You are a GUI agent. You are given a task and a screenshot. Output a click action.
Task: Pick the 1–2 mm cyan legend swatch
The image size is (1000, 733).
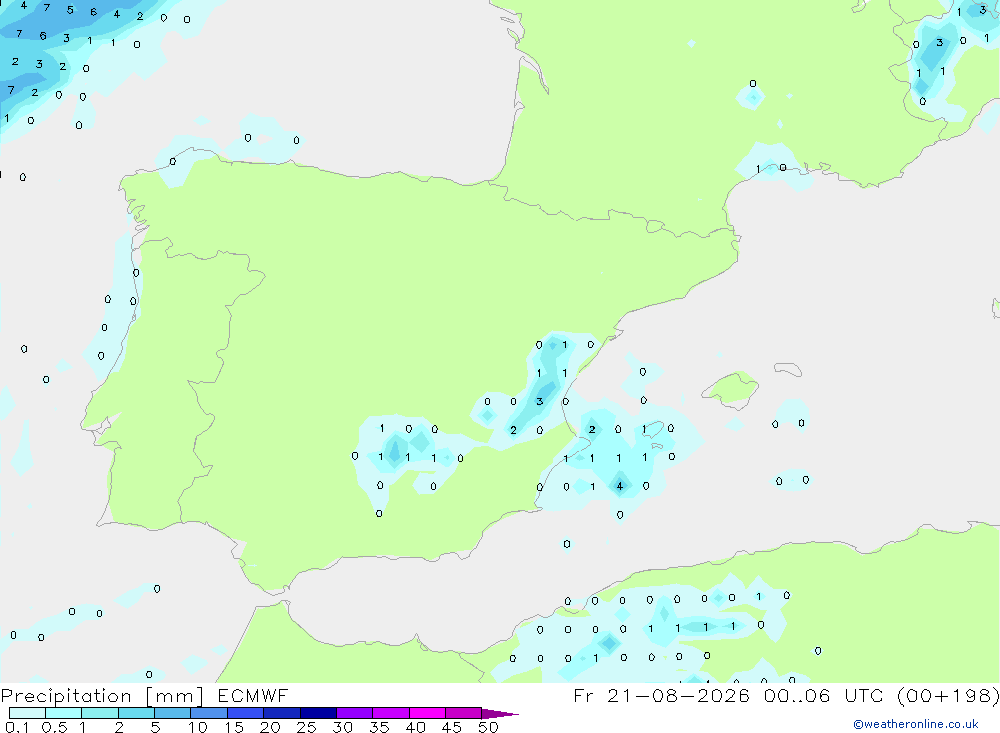[100, 713]
